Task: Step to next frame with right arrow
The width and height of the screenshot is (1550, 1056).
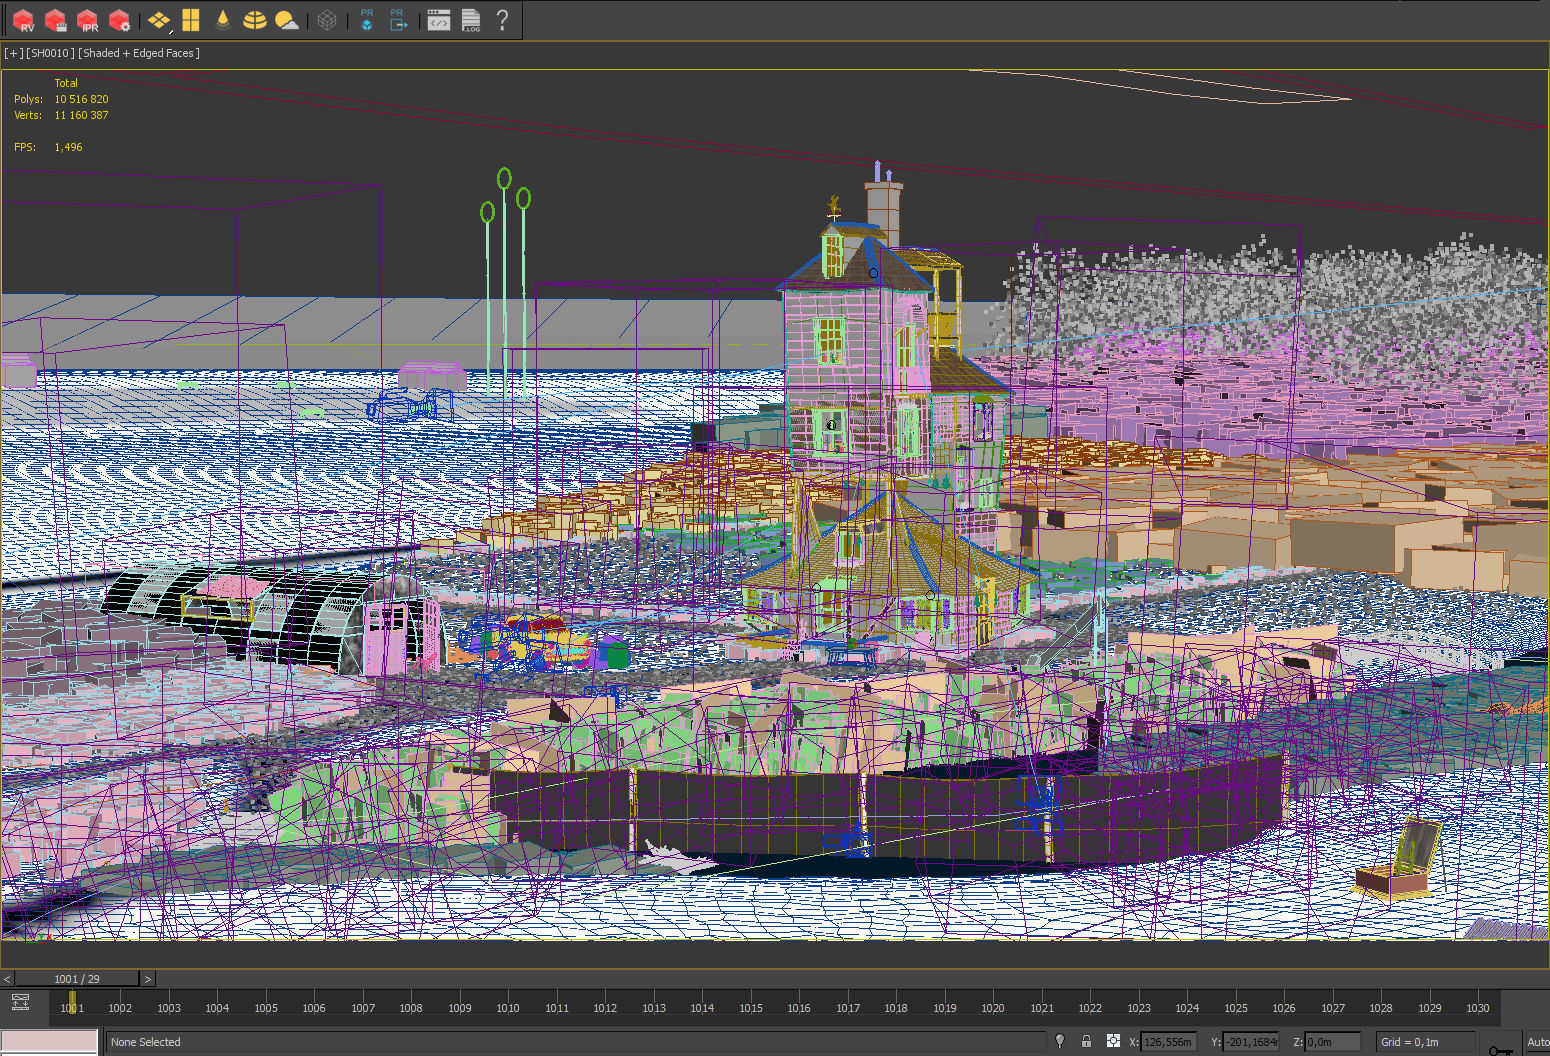Action: (x=148, y=979)
